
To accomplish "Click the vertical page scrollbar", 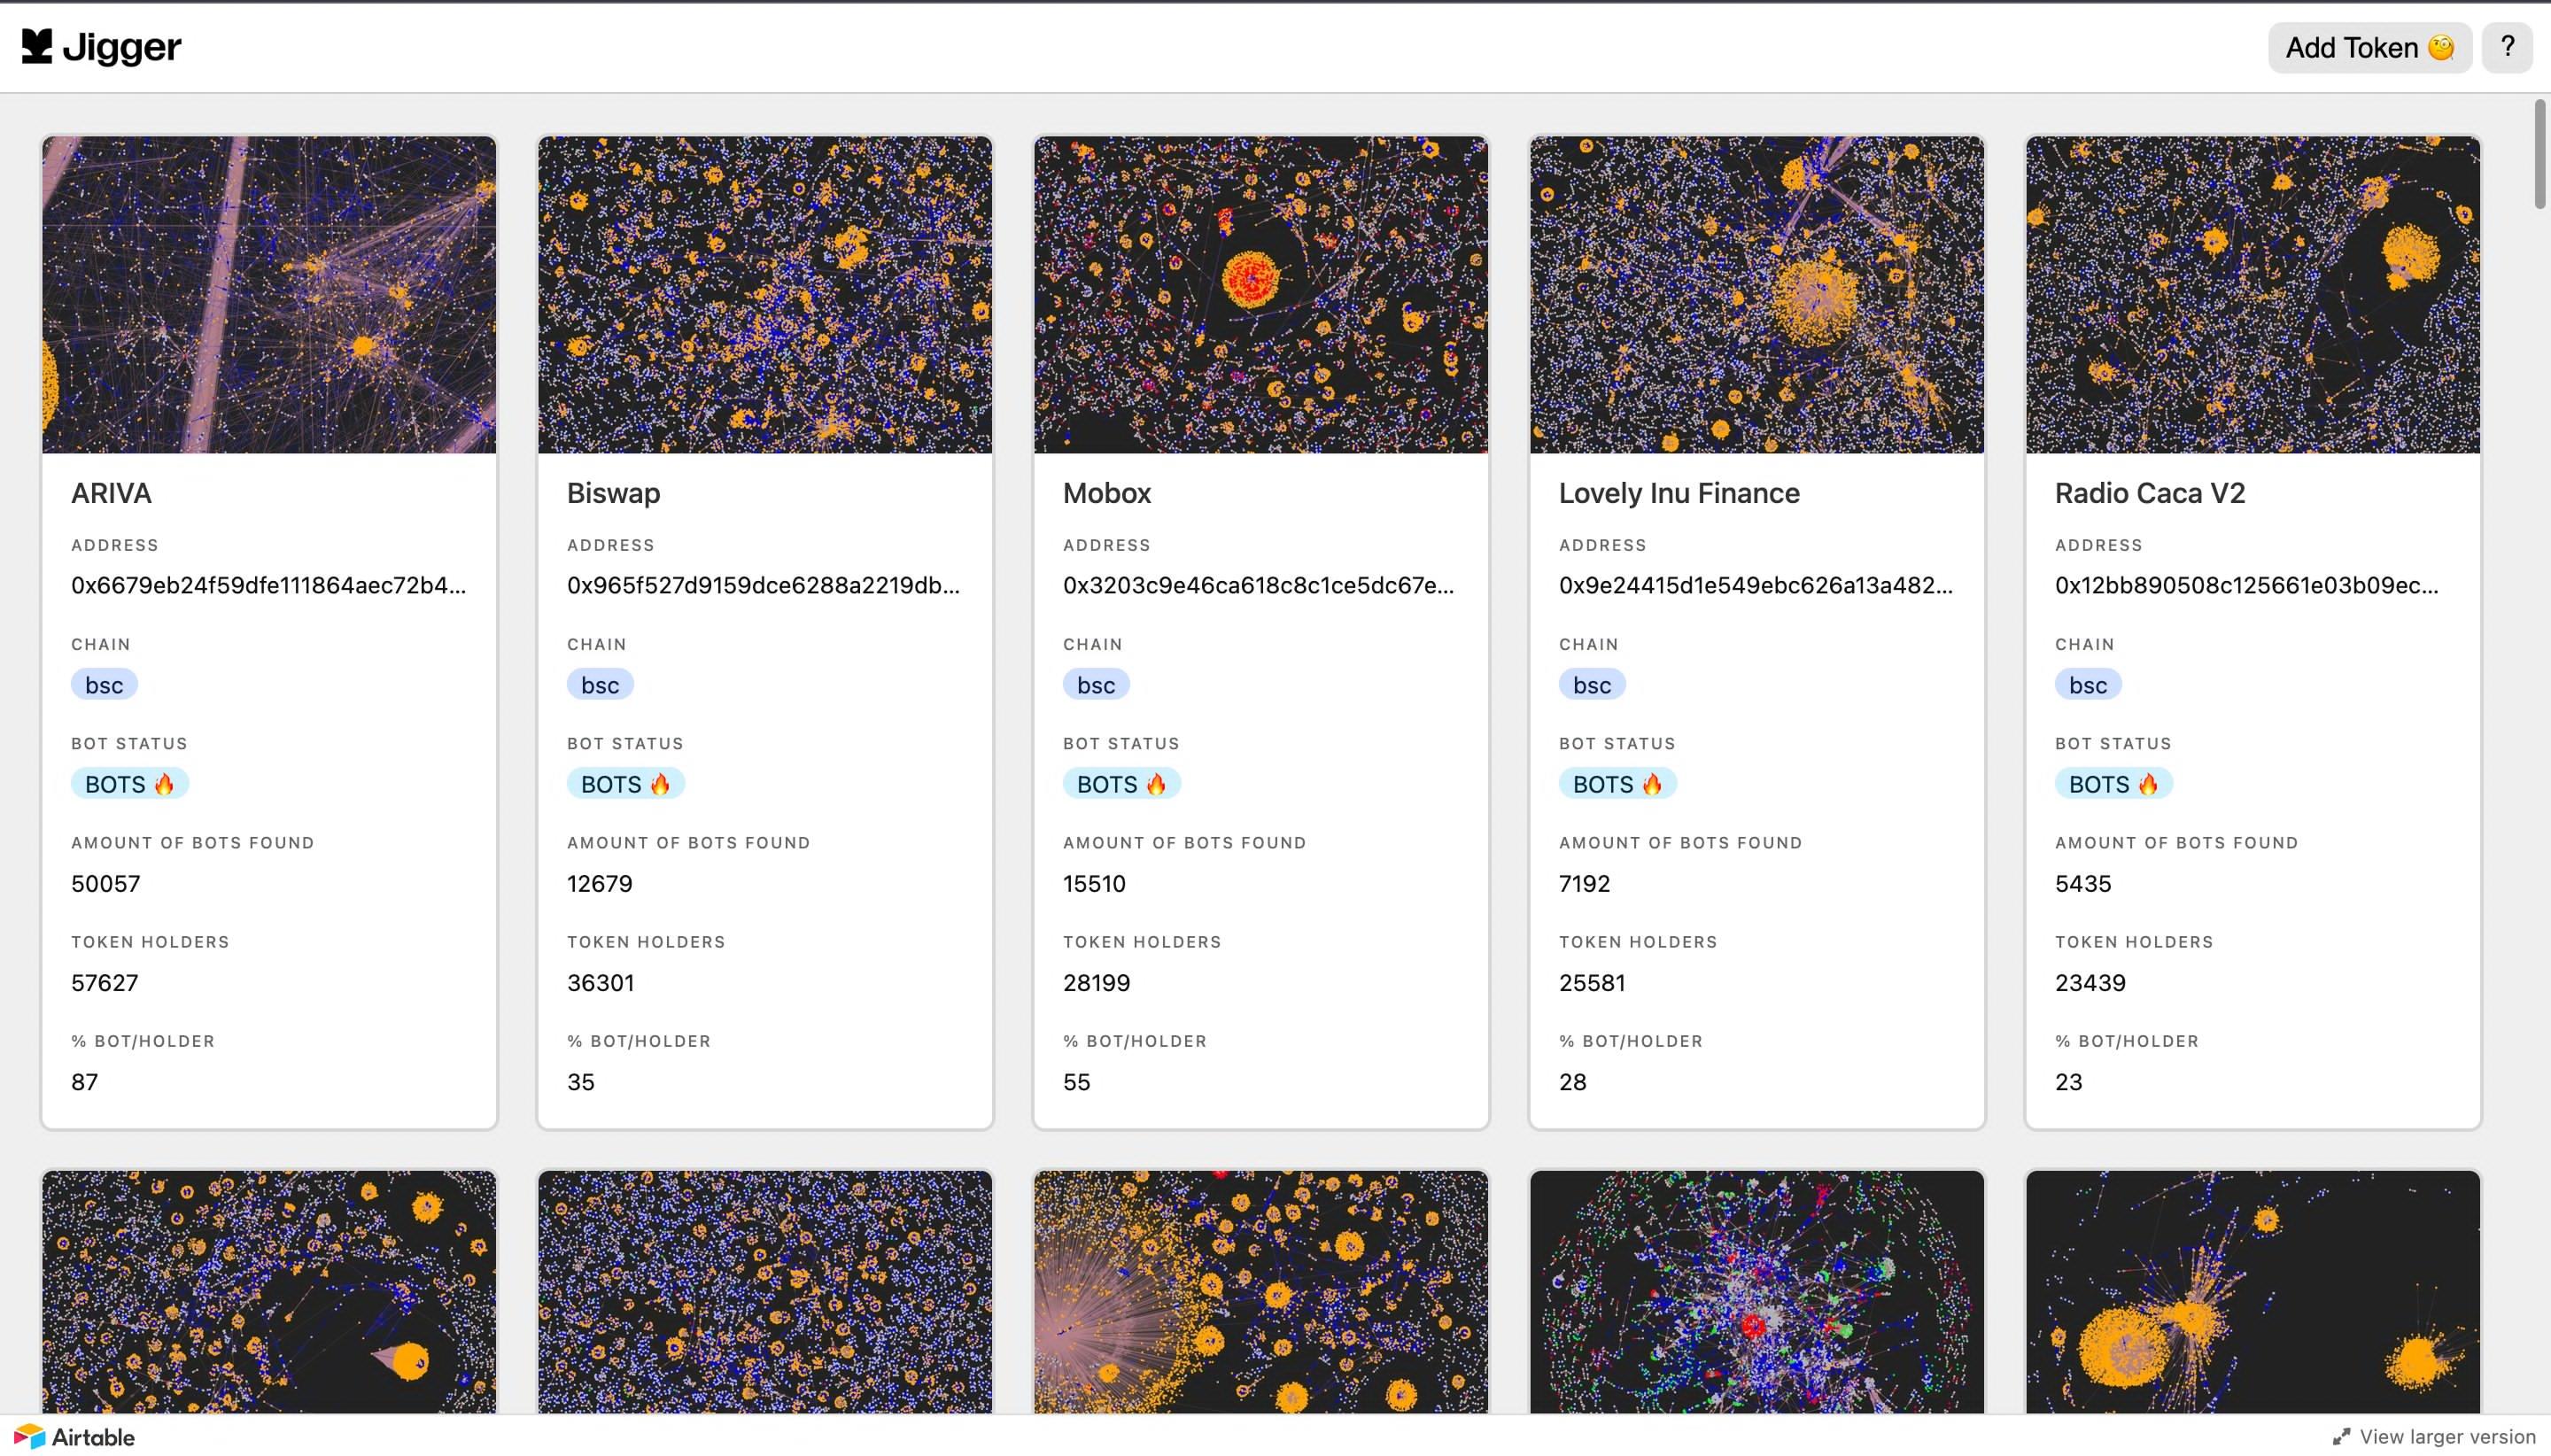I will (x=2540, y=155).
